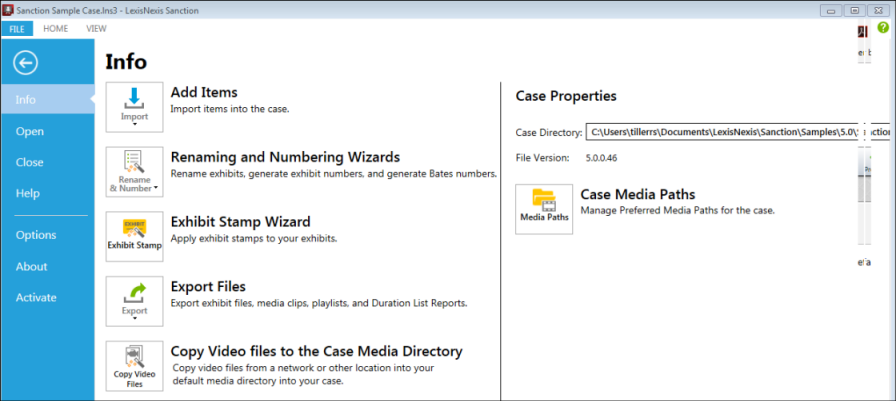Open the Import button for adding items
Screen dimensions: 896x401
pos(134,107)
